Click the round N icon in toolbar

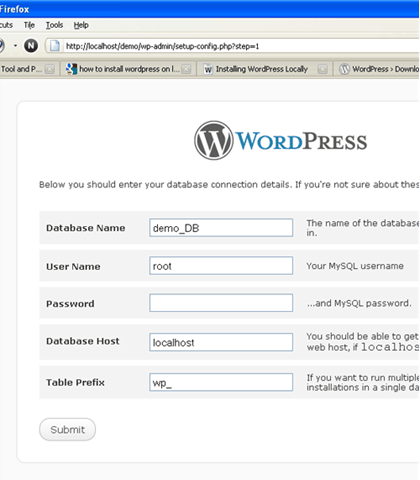point(31,45)
